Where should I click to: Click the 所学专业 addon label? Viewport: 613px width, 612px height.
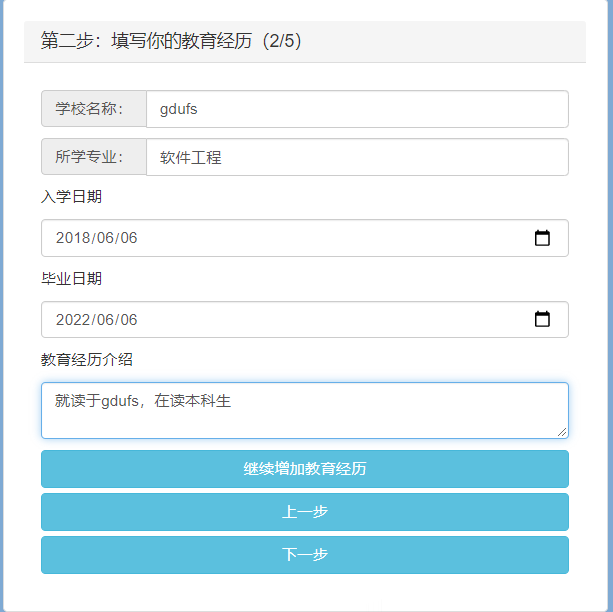[x=94, y=157]
